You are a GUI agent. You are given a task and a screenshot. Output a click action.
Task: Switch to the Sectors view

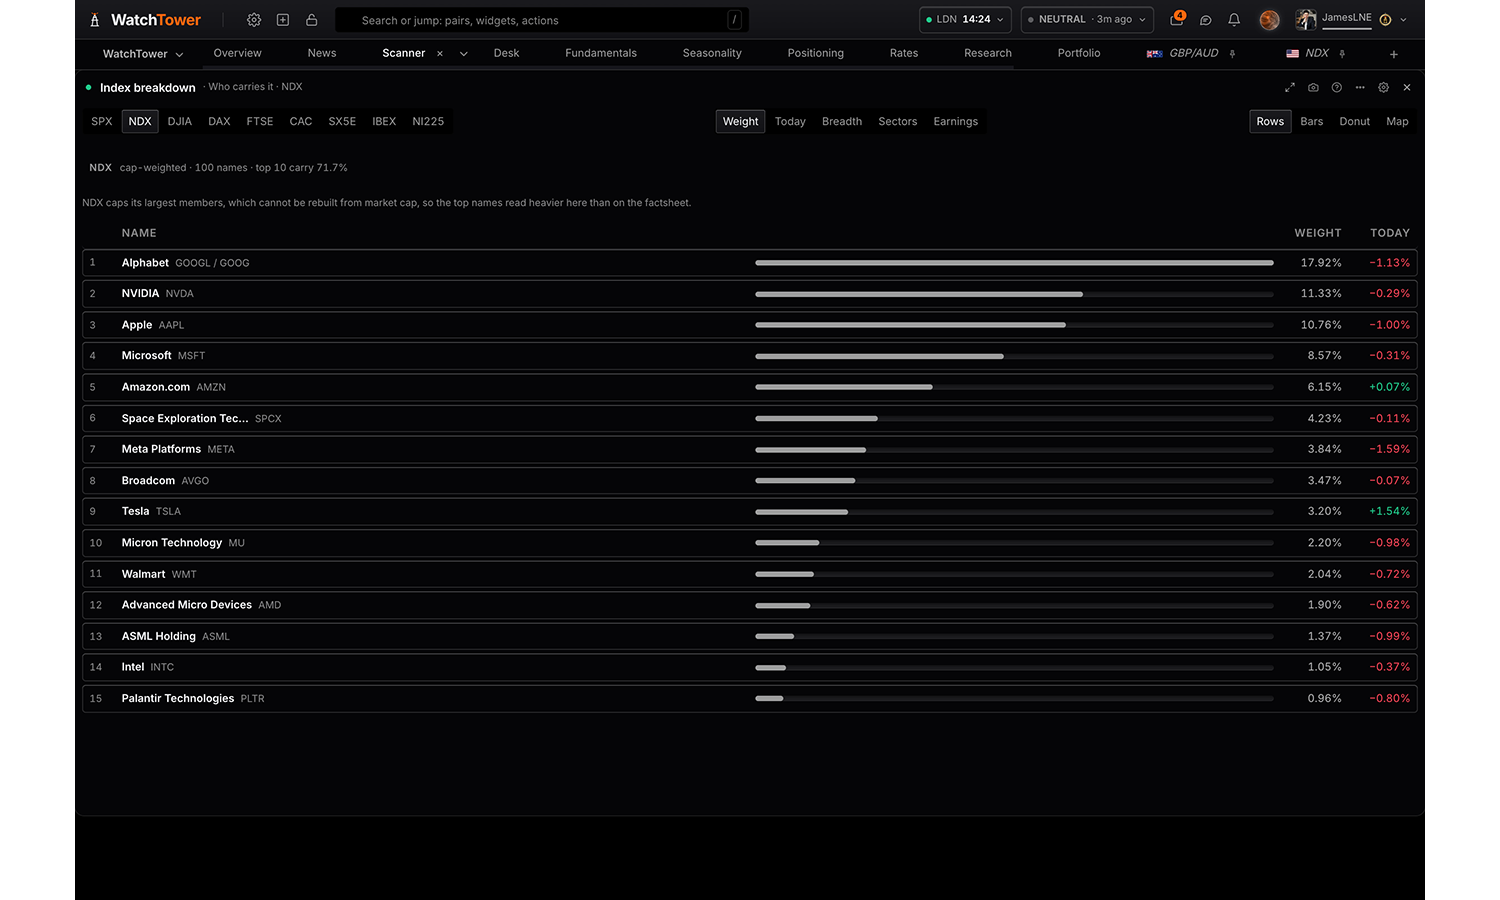coord(898,122)
